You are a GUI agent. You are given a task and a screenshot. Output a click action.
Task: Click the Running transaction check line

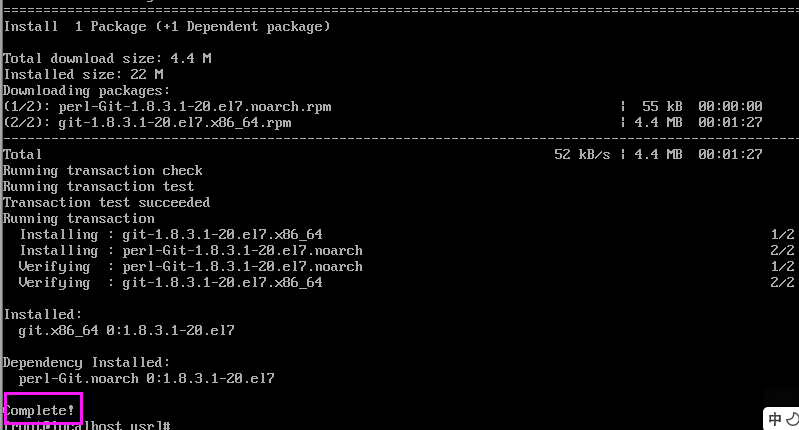pyautogui.click(x=103, y=170)
